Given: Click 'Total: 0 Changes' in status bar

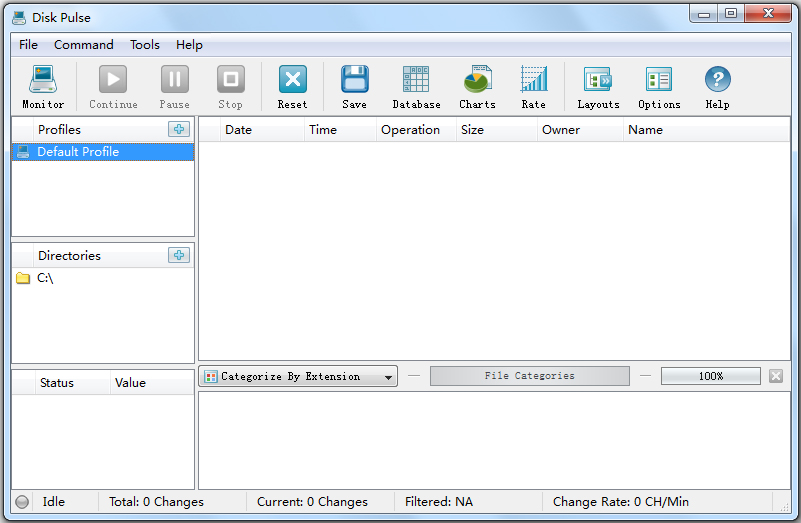Looking at the screenshot, I should (x=156, y=502).
